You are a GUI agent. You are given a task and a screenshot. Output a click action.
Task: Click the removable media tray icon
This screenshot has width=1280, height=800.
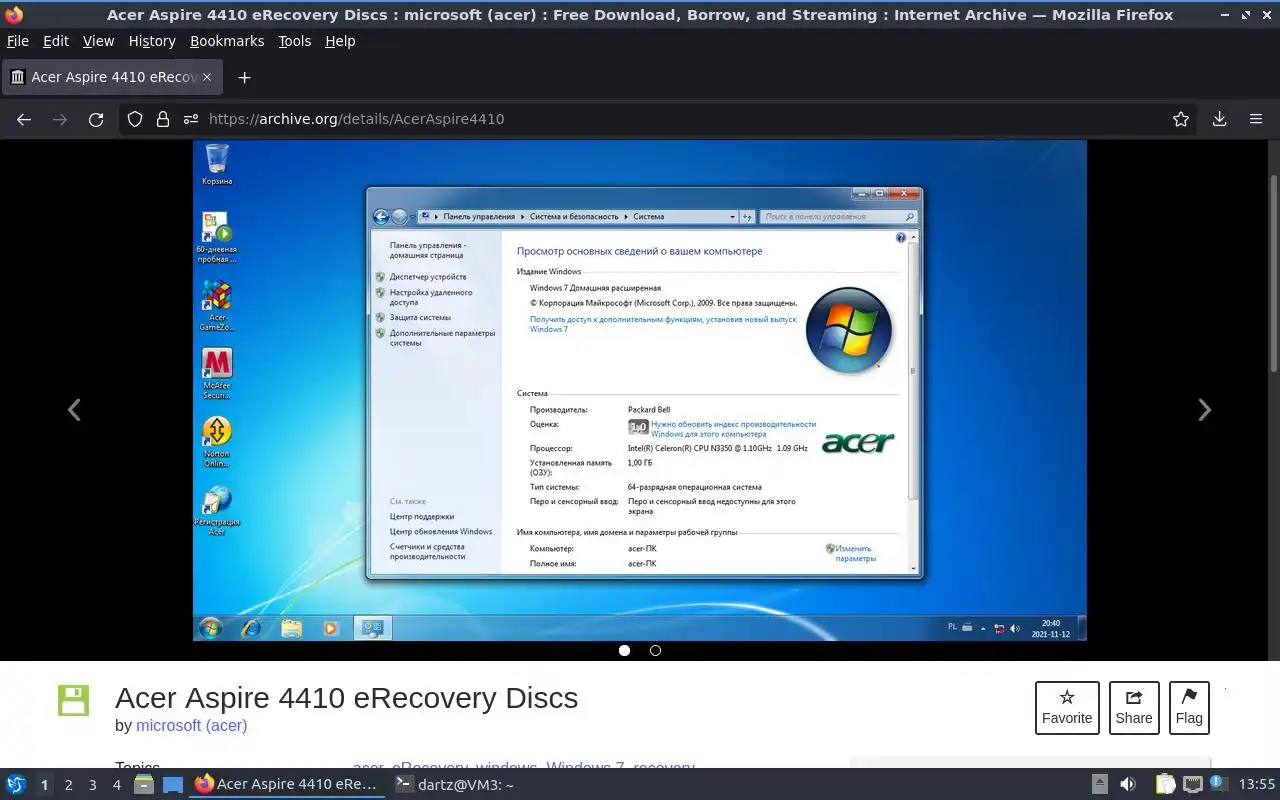pos(1099,785)
